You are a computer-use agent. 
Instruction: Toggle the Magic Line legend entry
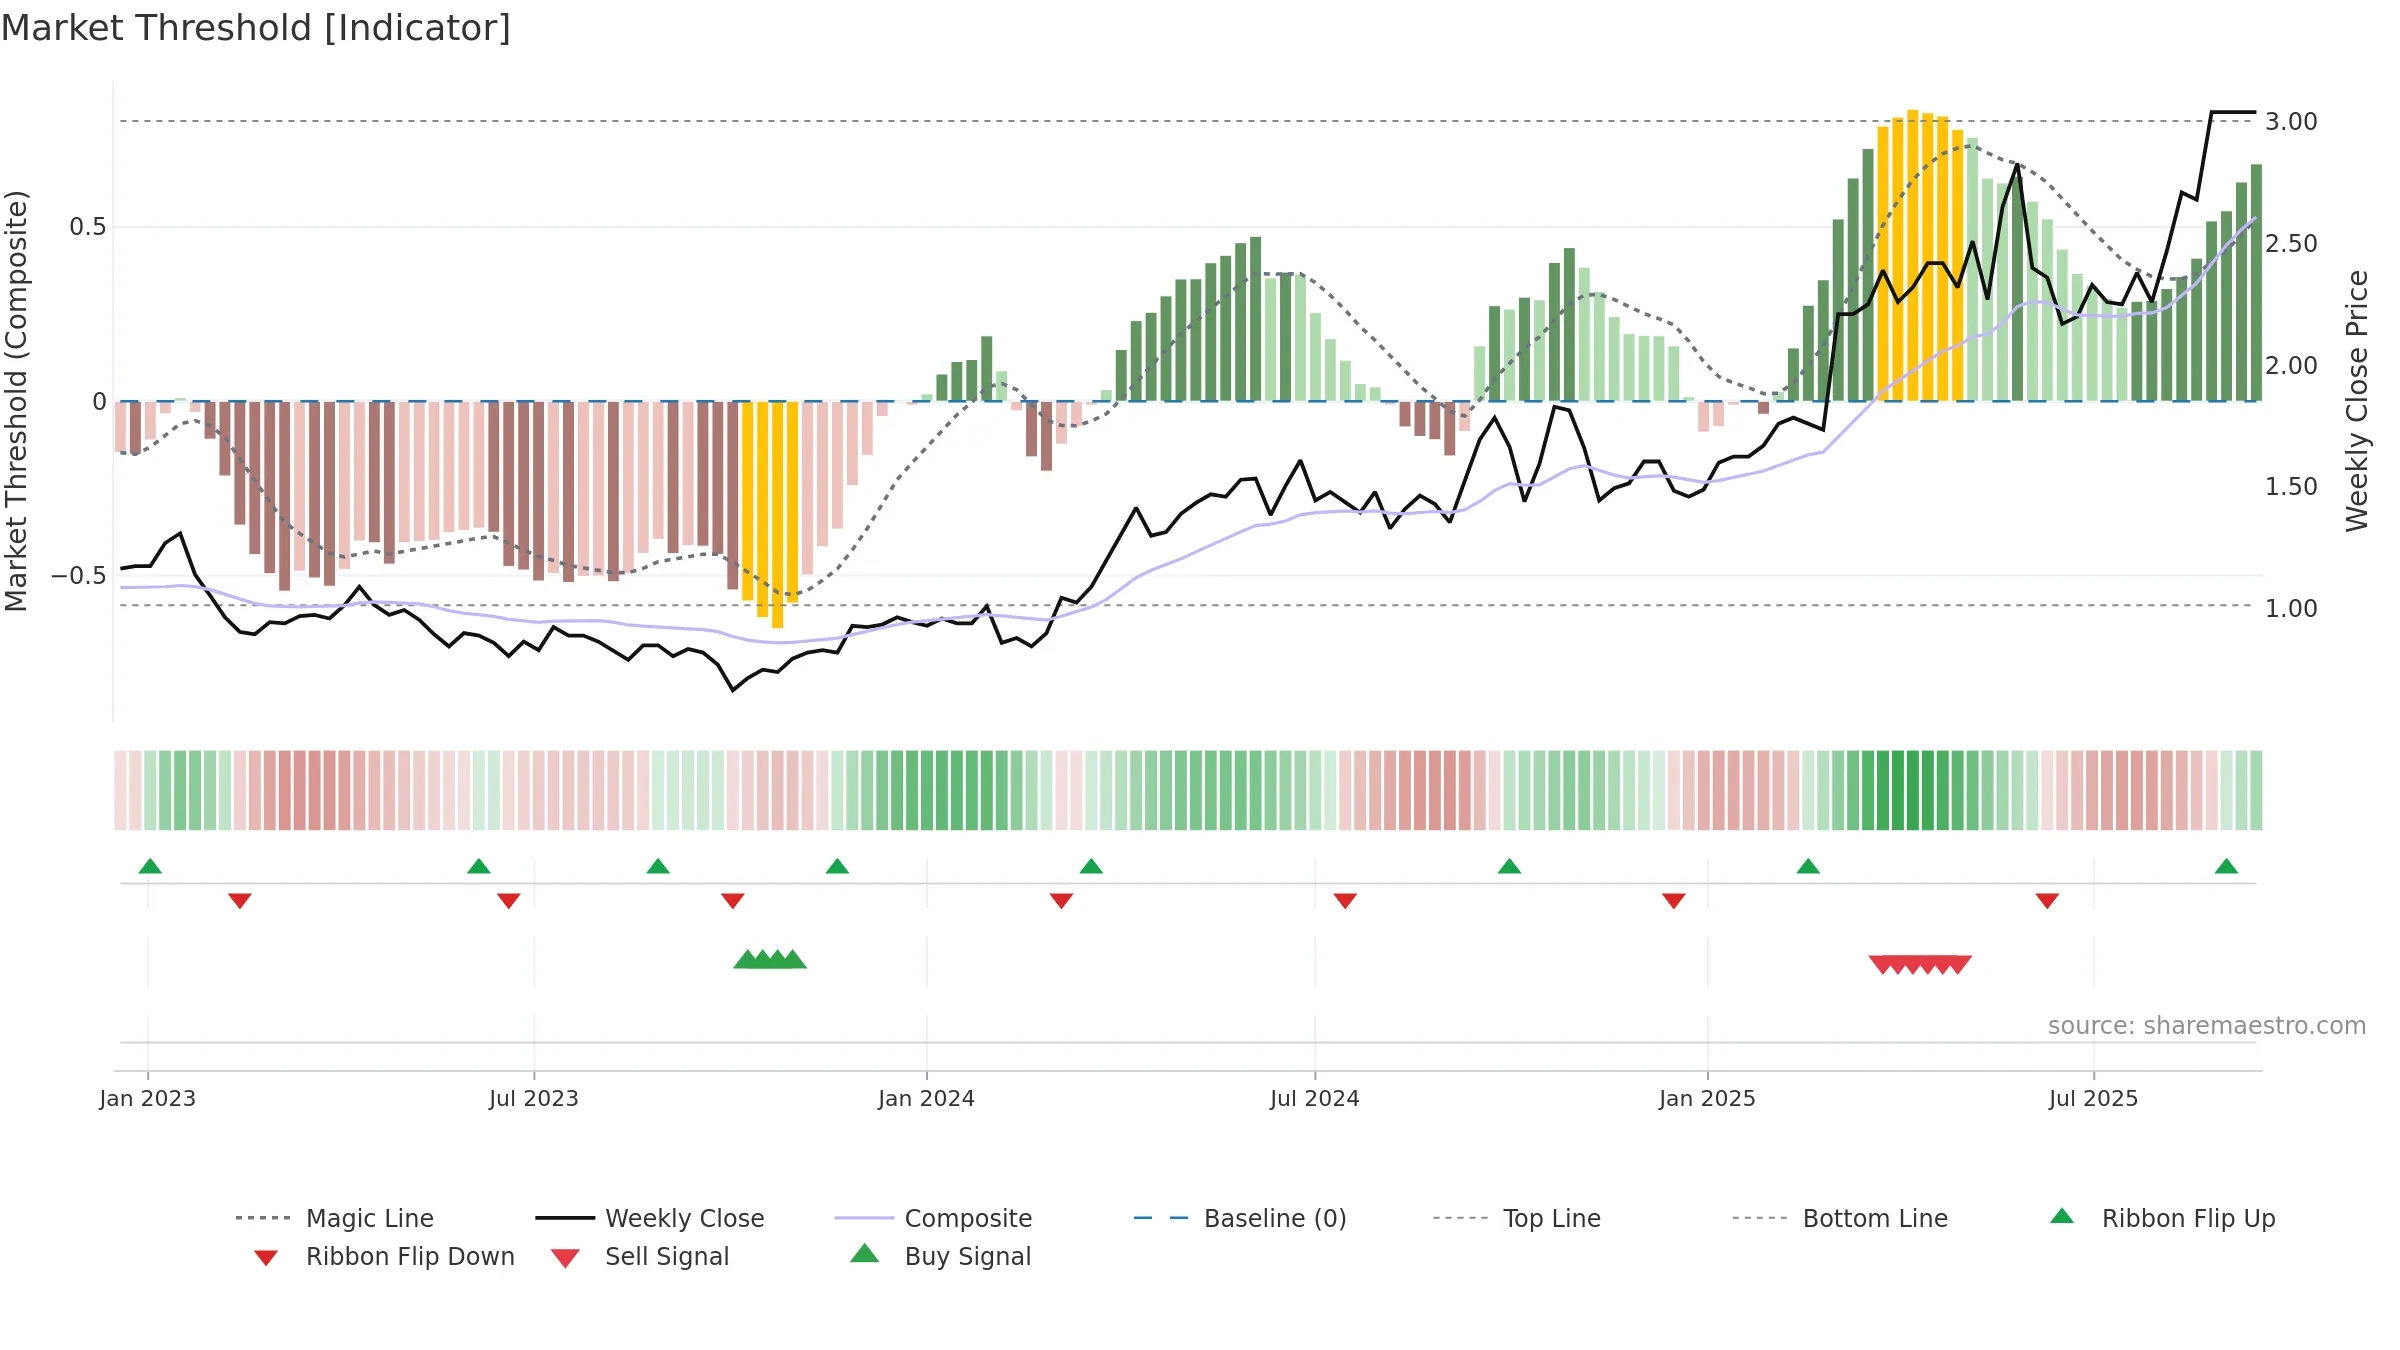click(335, 1218)
